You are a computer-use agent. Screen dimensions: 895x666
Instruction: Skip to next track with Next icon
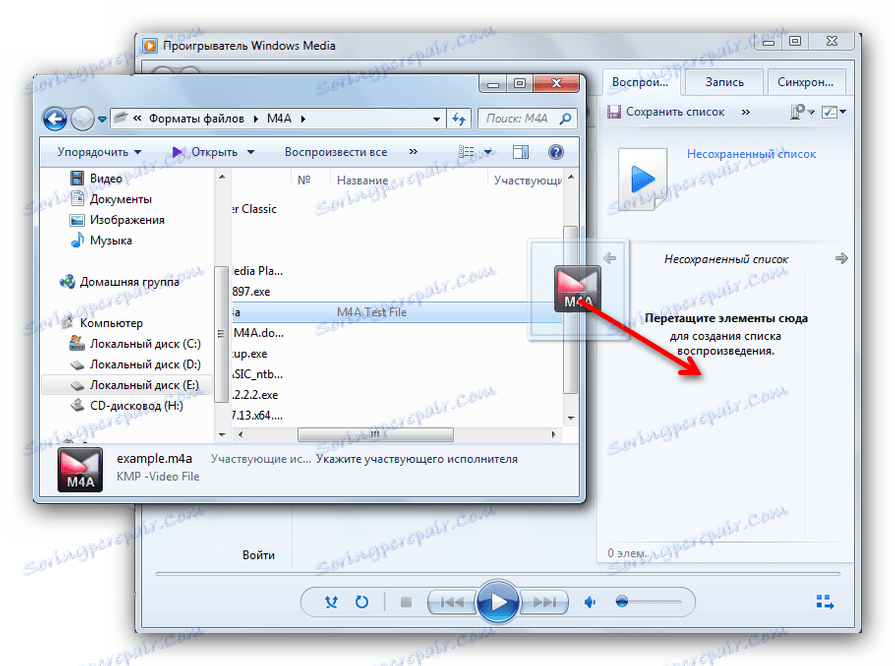click(543, 602)
